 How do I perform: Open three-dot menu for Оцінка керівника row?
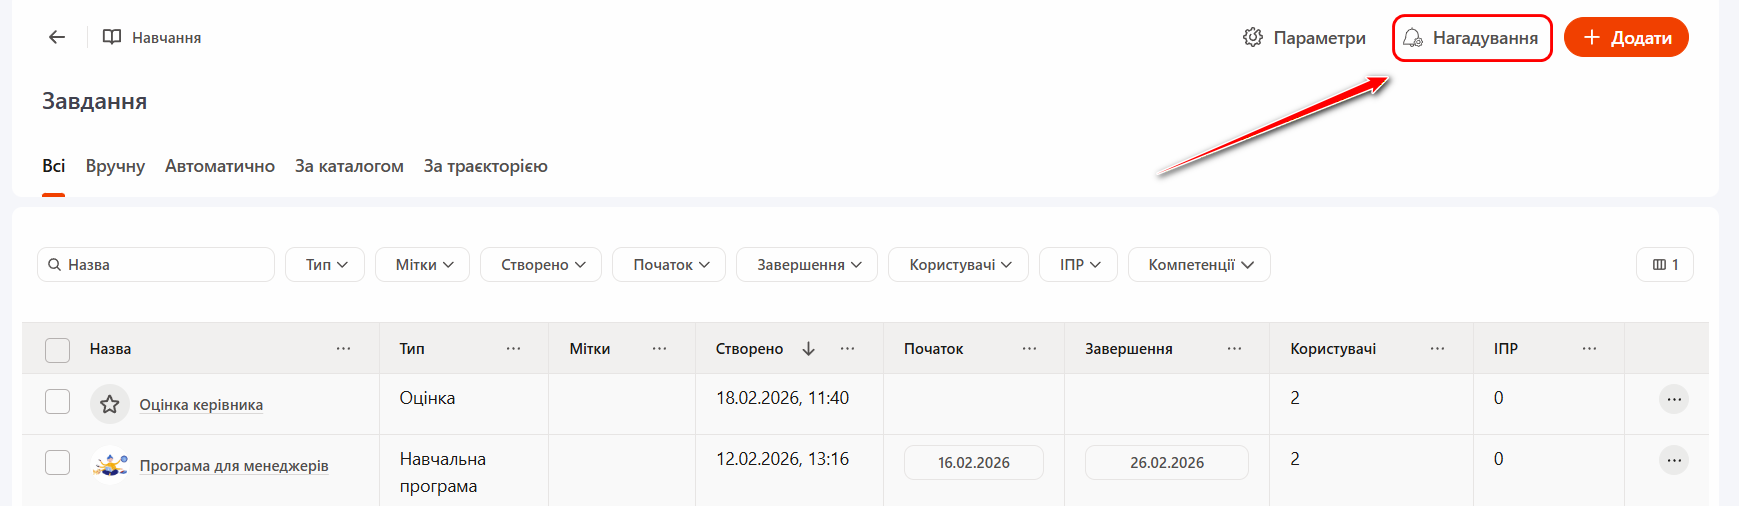1673,399
